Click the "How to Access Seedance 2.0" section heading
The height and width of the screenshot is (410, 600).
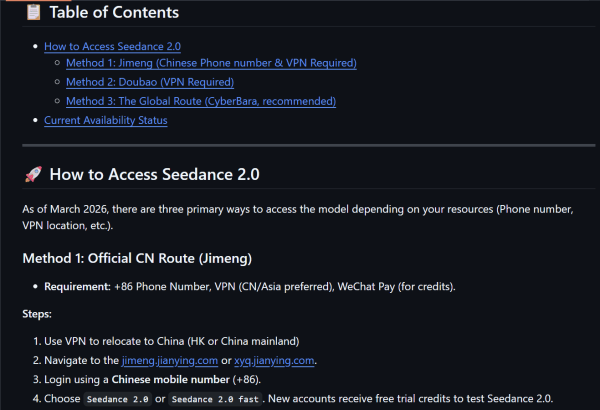click(x=154, y=174)
